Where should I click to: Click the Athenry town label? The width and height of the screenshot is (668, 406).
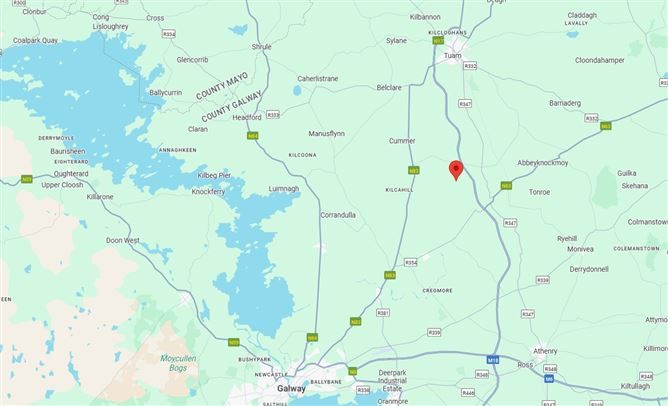pos(545,351)
